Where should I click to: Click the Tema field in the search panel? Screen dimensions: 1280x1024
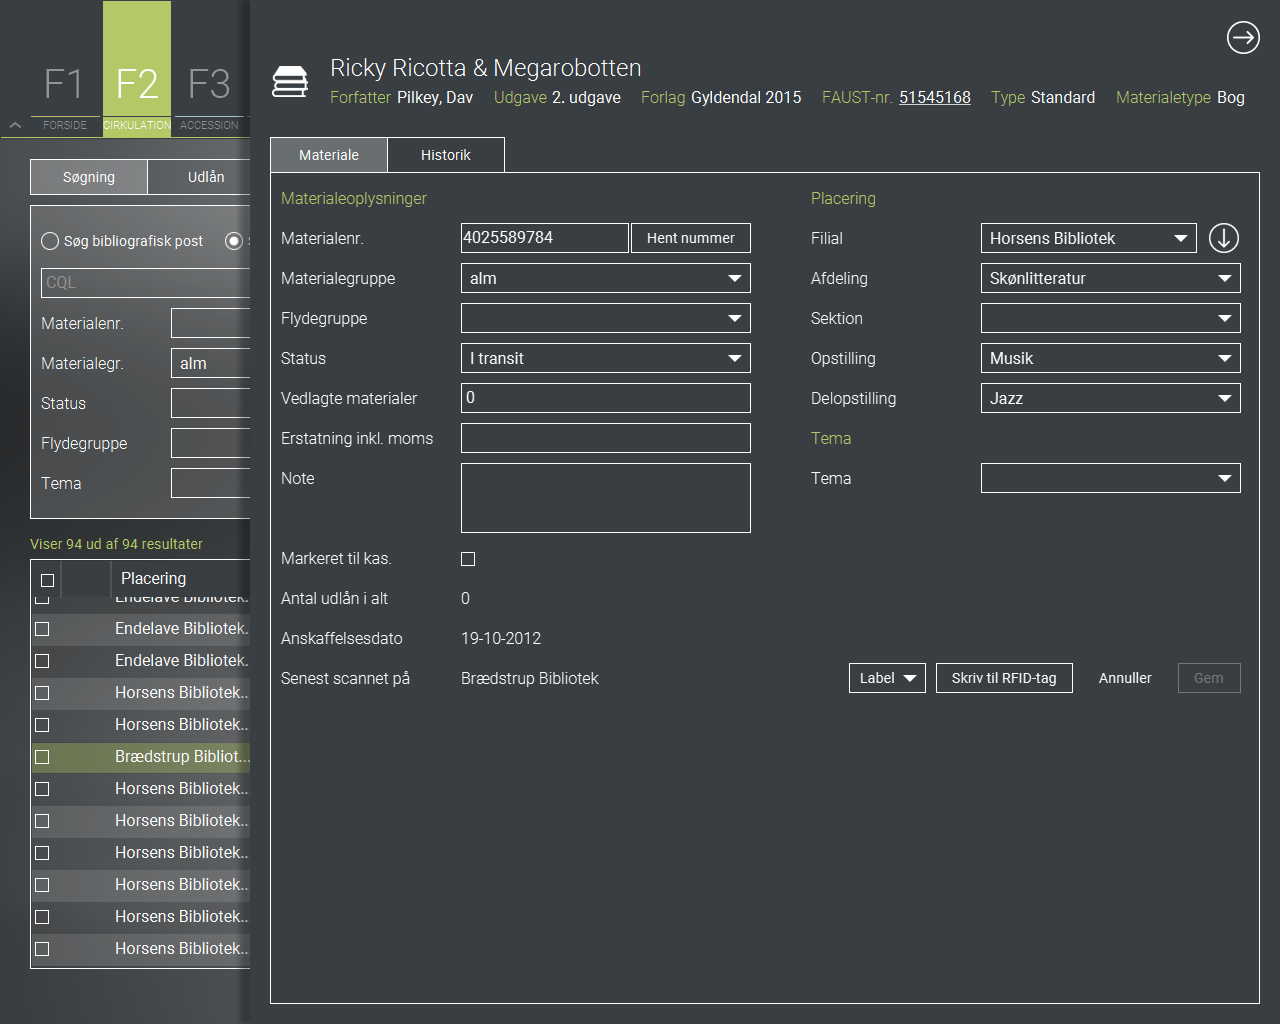211,483
